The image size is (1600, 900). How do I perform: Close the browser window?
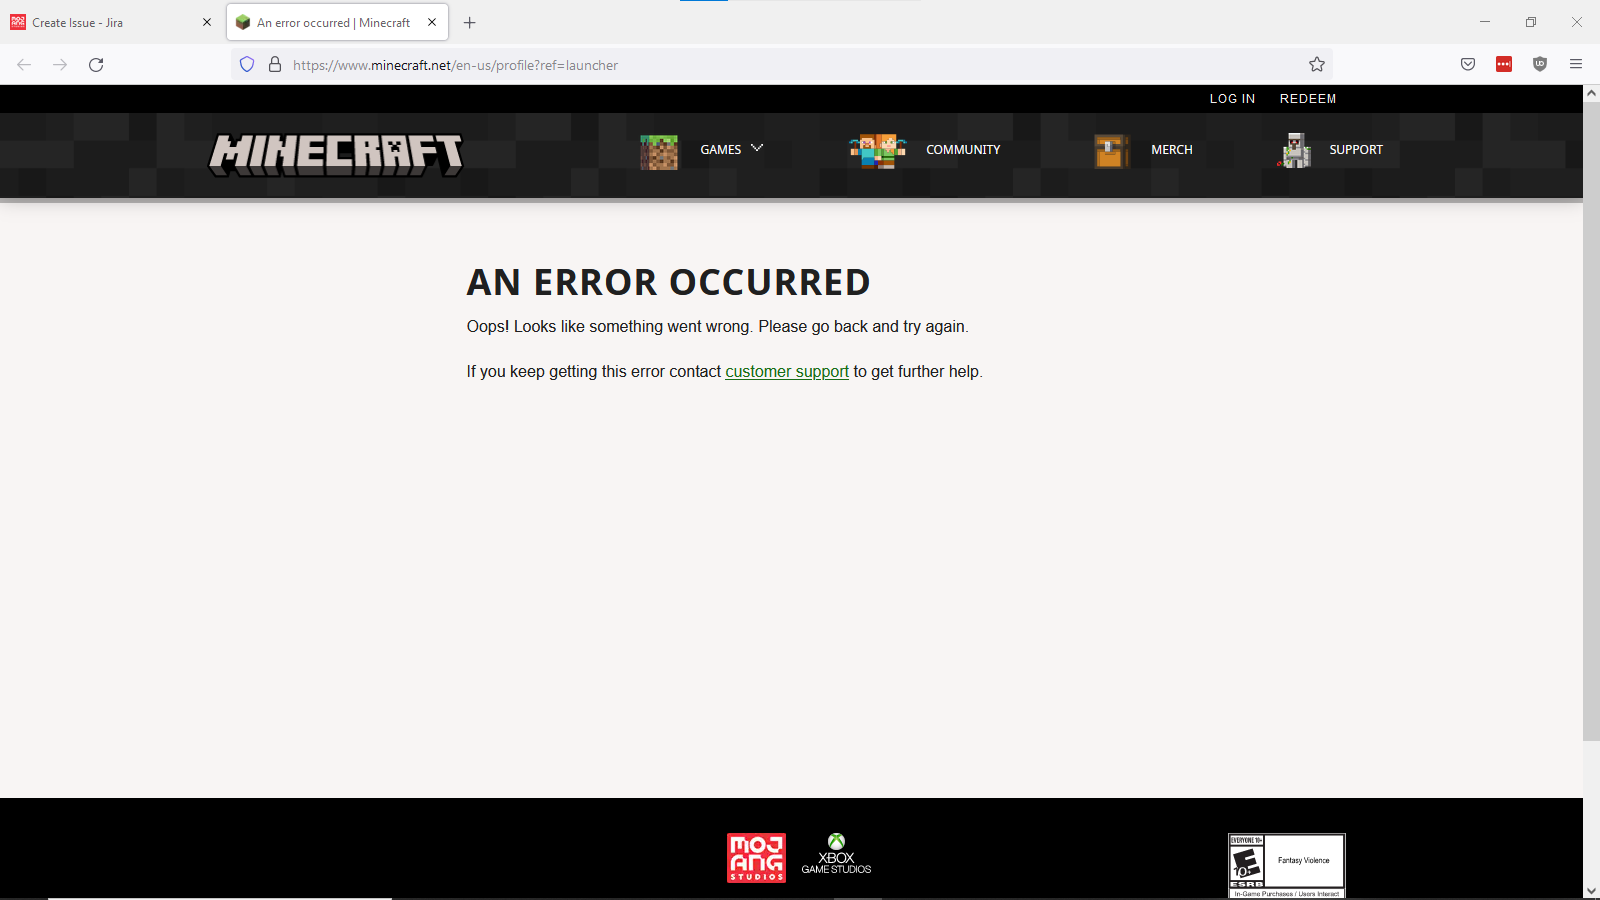pos(1577,22)
